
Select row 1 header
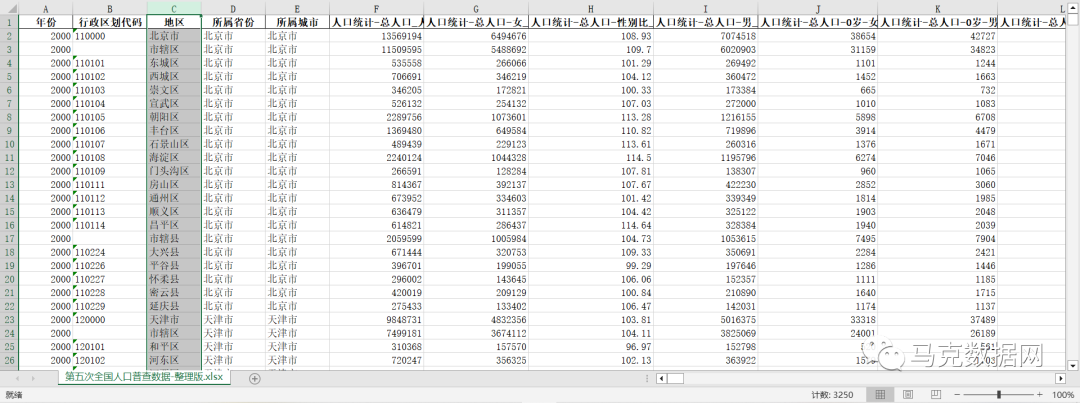coord(9,22)
